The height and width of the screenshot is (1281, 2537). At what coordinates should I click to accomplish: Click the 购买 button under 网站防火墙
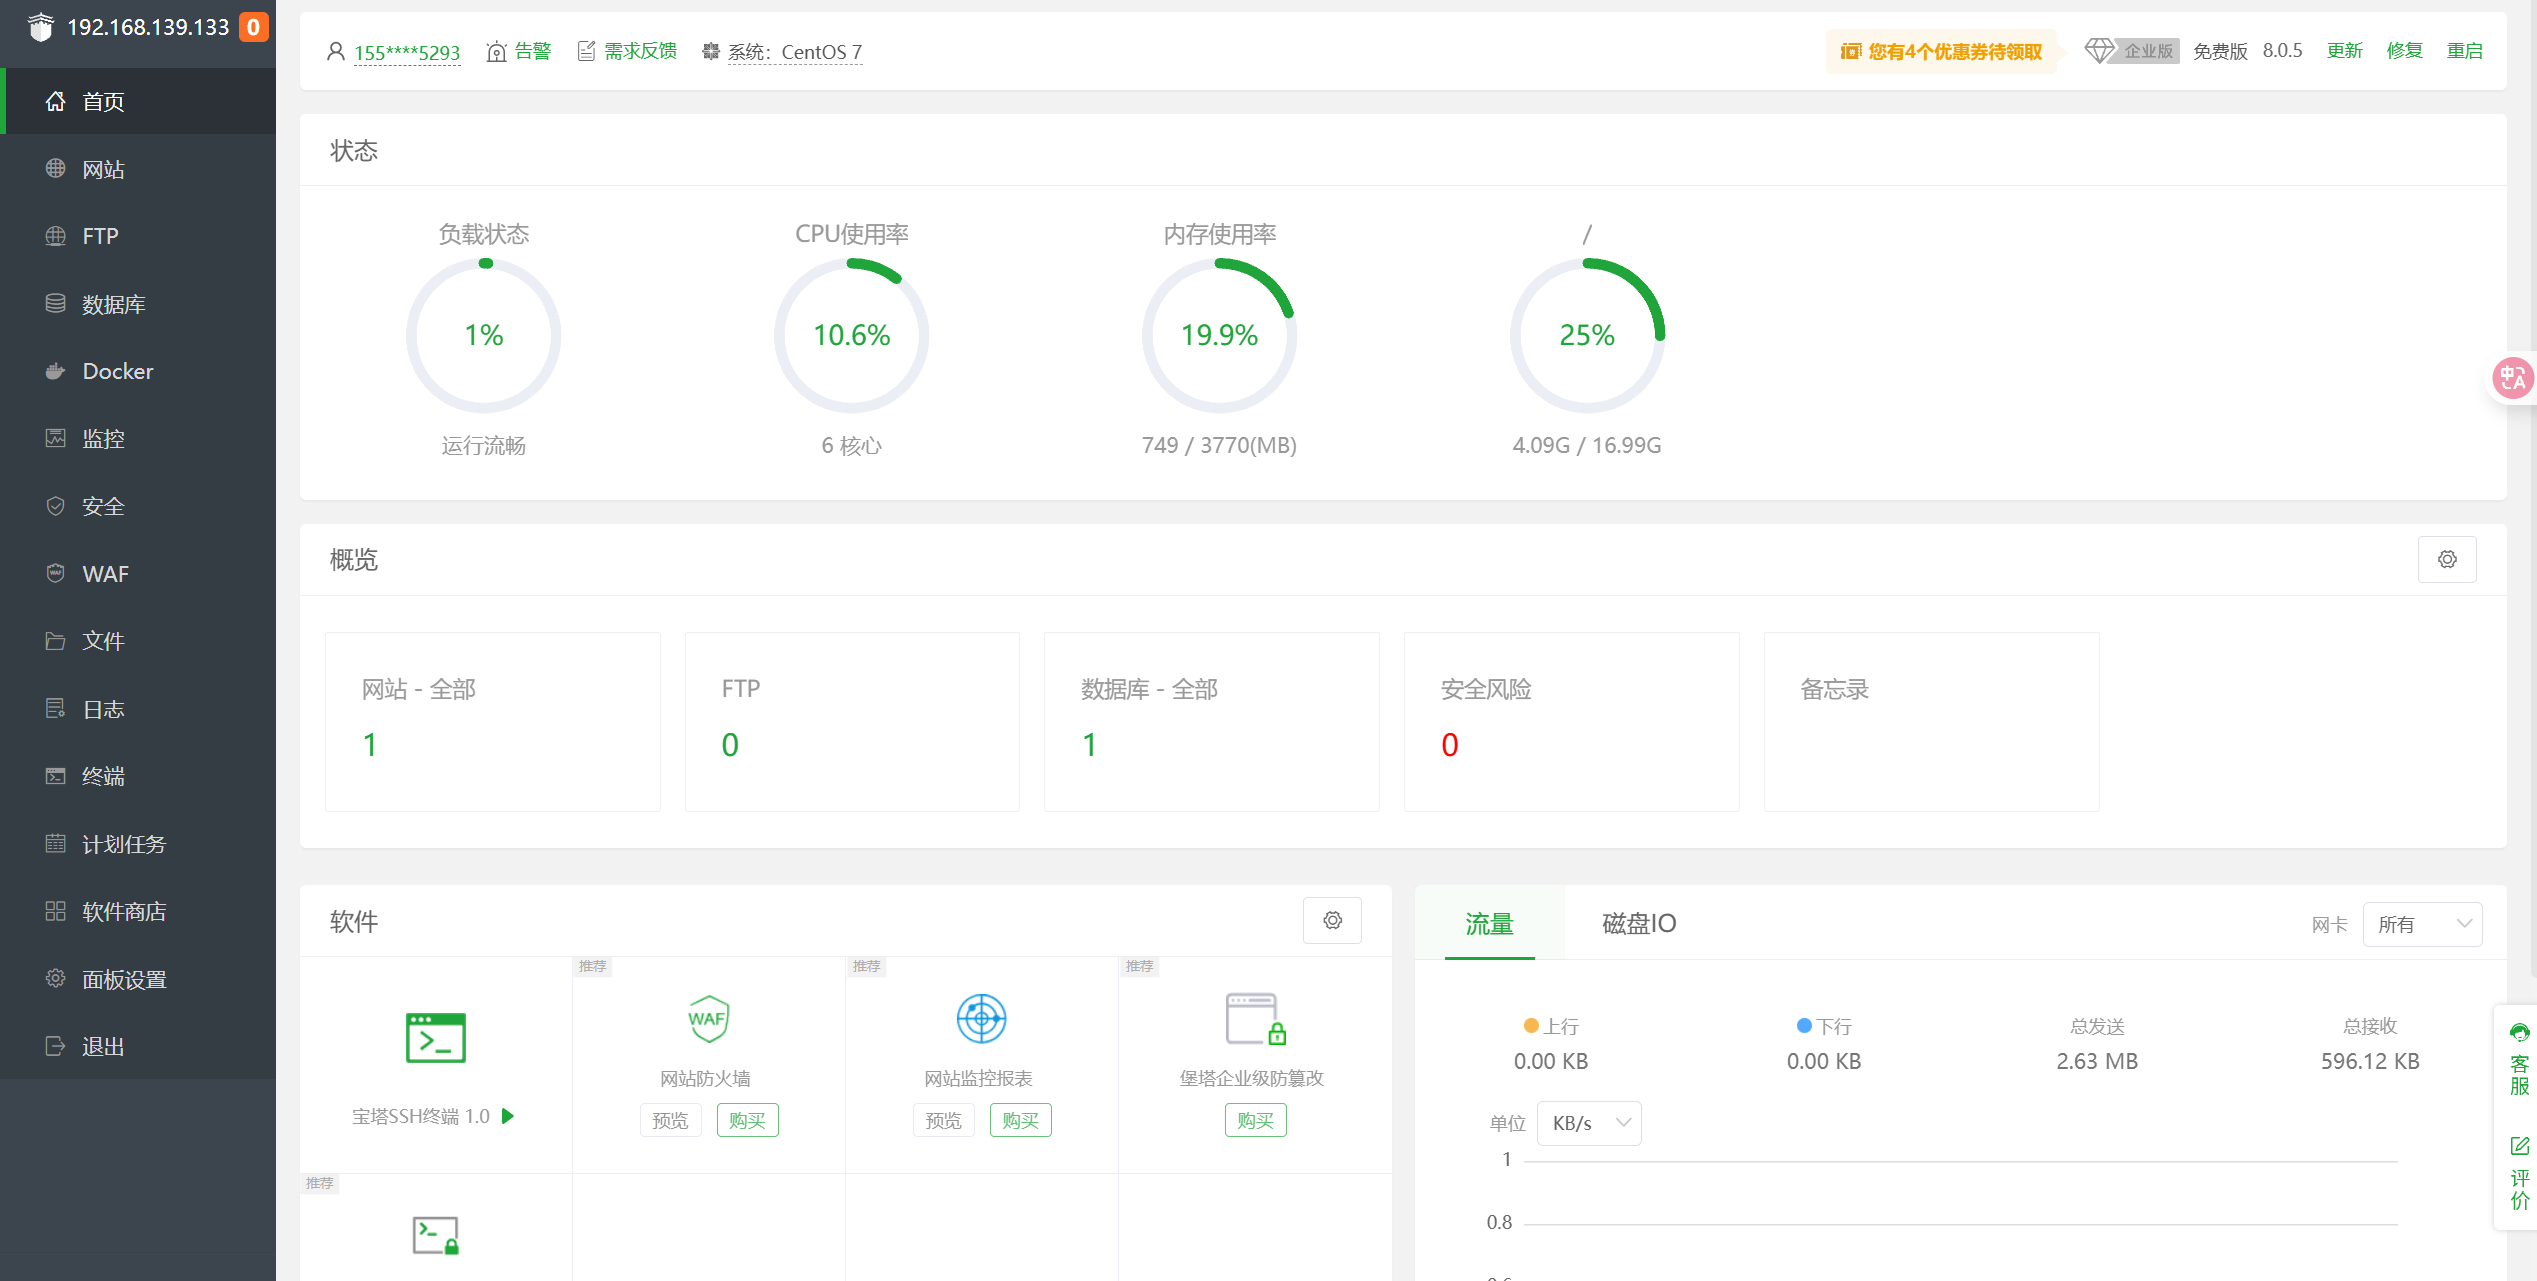coord(747,1120)
